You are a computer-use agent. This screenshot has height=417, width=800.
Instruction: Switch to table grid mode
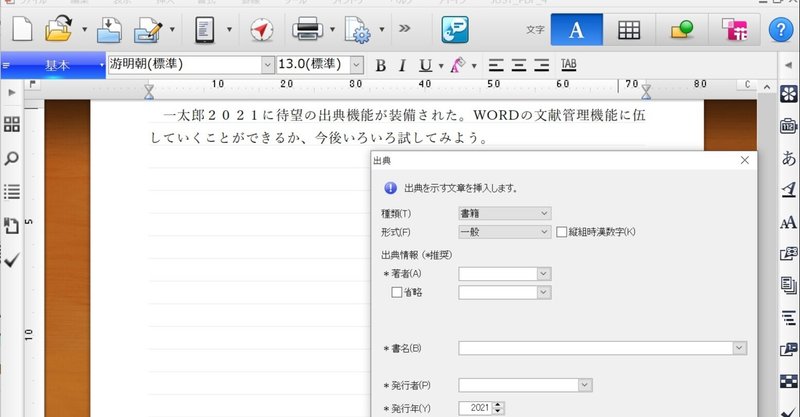pos(629,30)
